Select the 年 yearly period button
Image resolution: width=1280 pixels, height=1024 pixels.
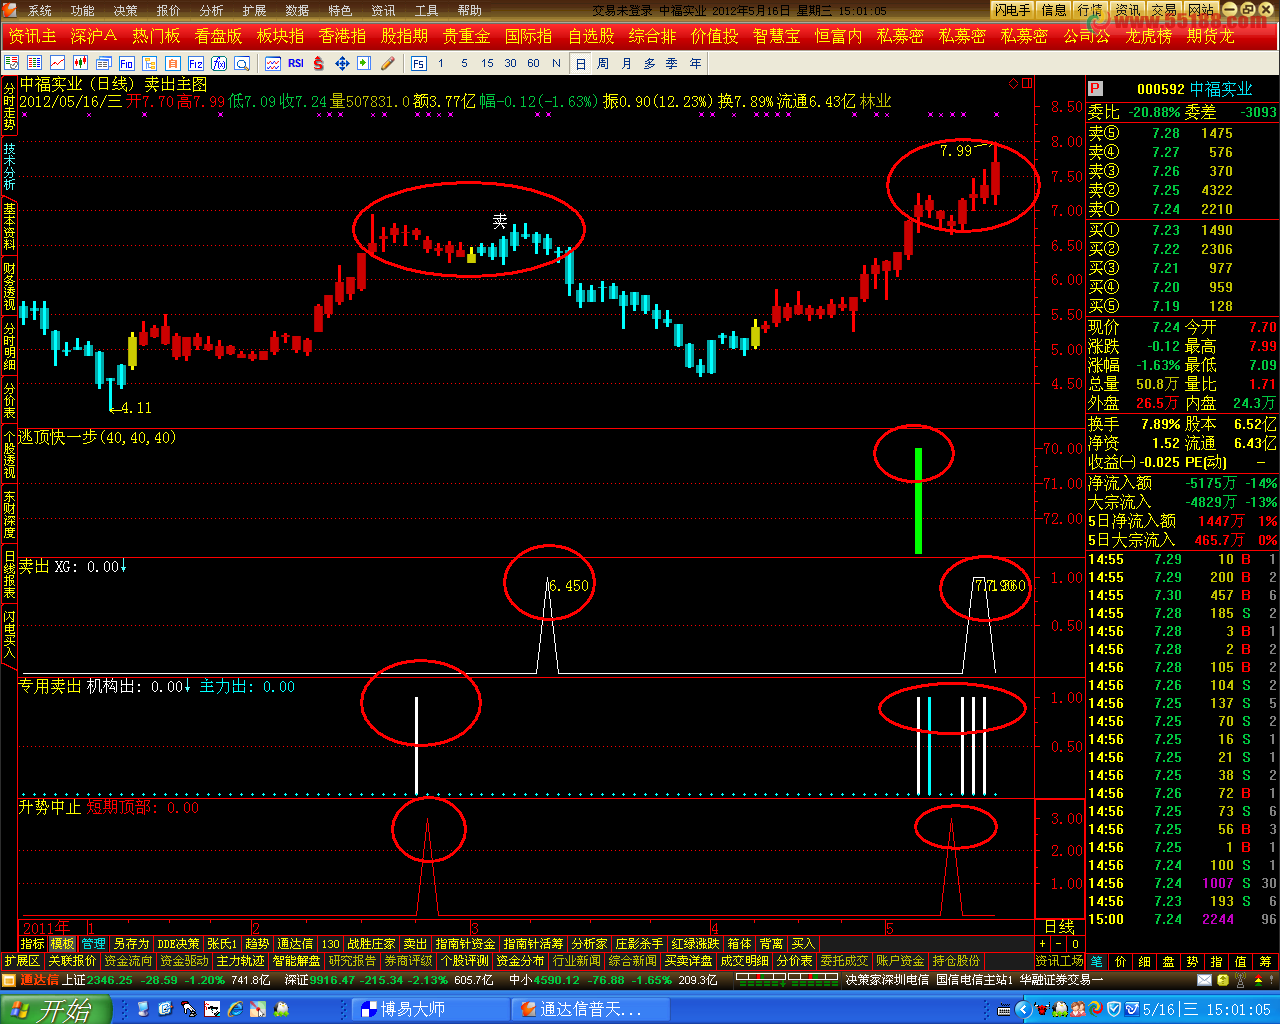(695, 63)
